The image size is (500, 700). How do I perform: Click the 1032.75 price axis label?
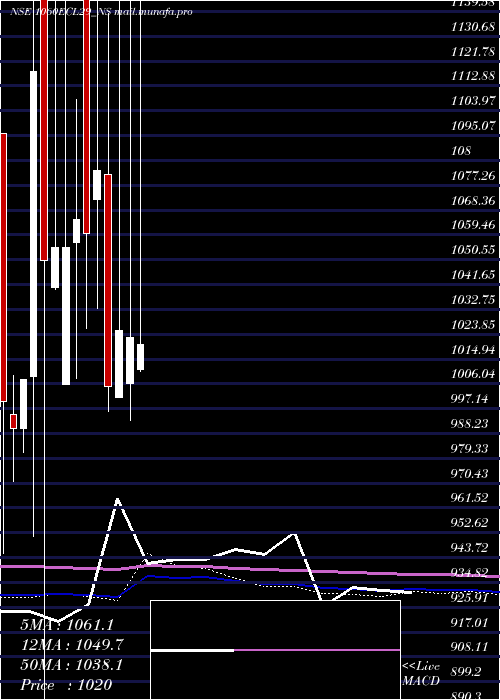click(x=473, y=300)
